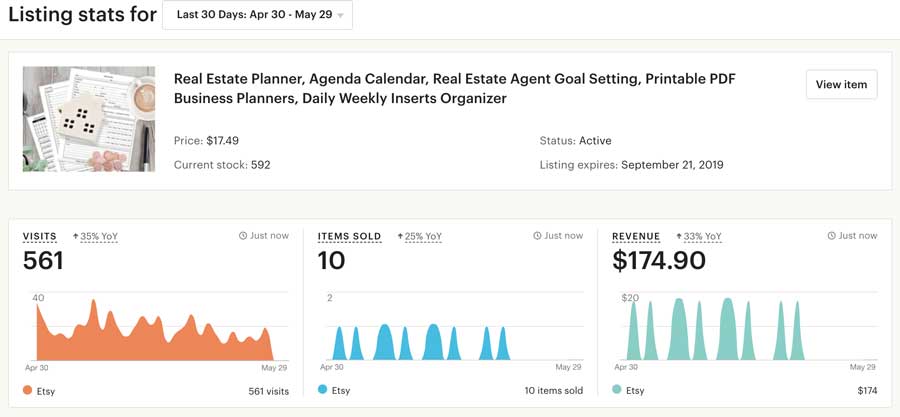The image size is (900, 417).
Task: Click the blue Etsy legend dot
Action: click(323, 389)
